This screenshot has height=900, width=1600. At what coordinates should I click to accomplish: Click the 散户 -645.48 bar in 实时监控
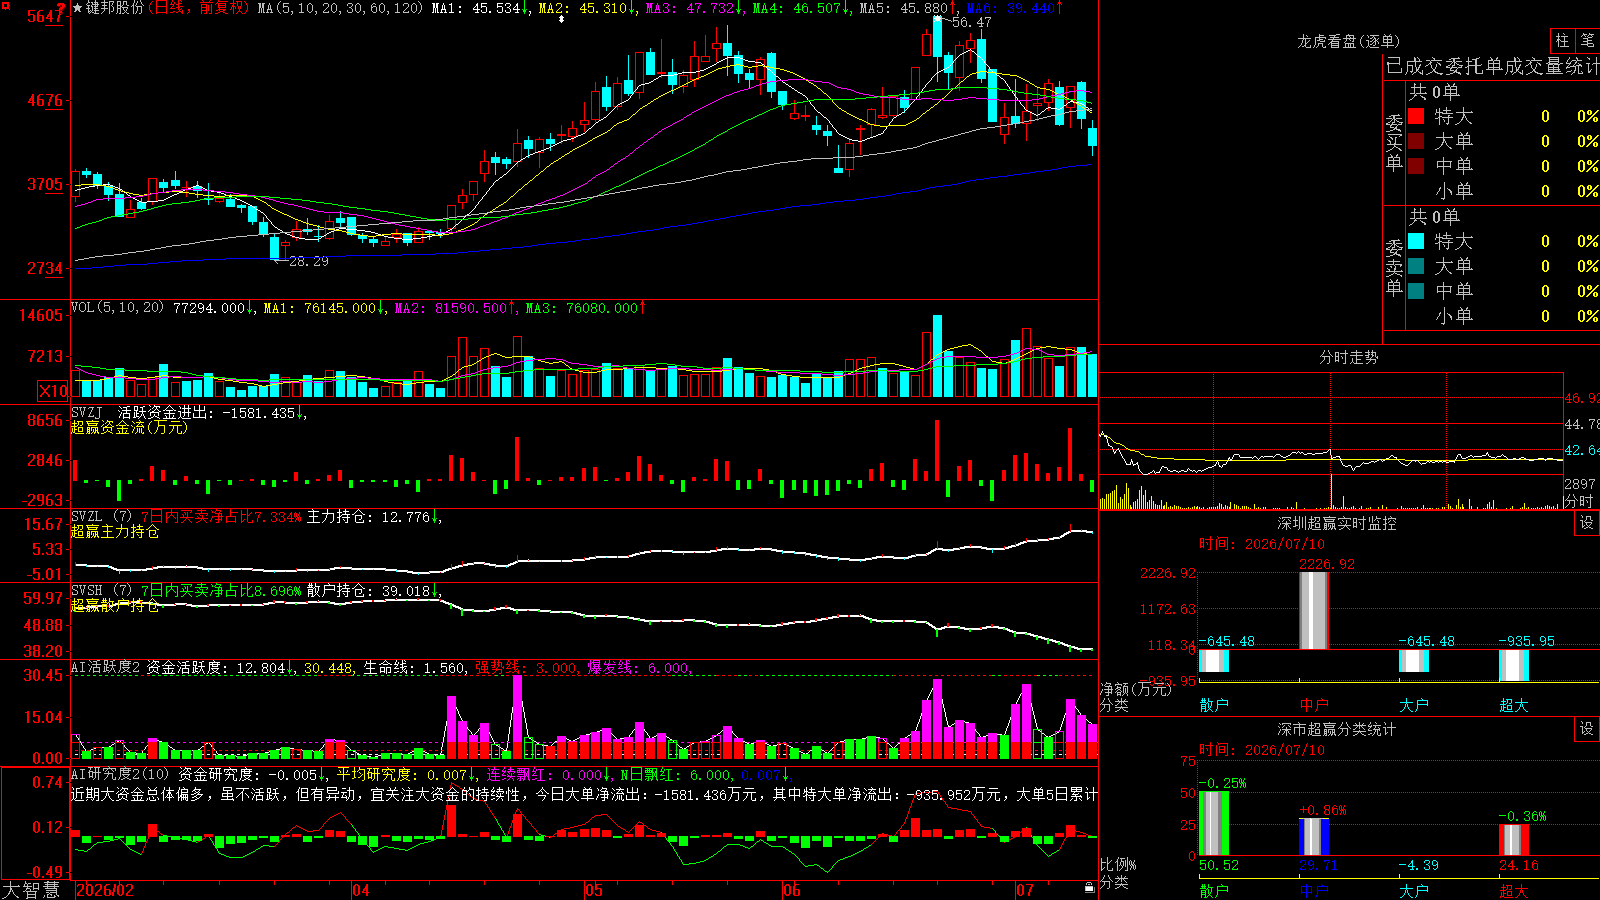point(1214,660)
